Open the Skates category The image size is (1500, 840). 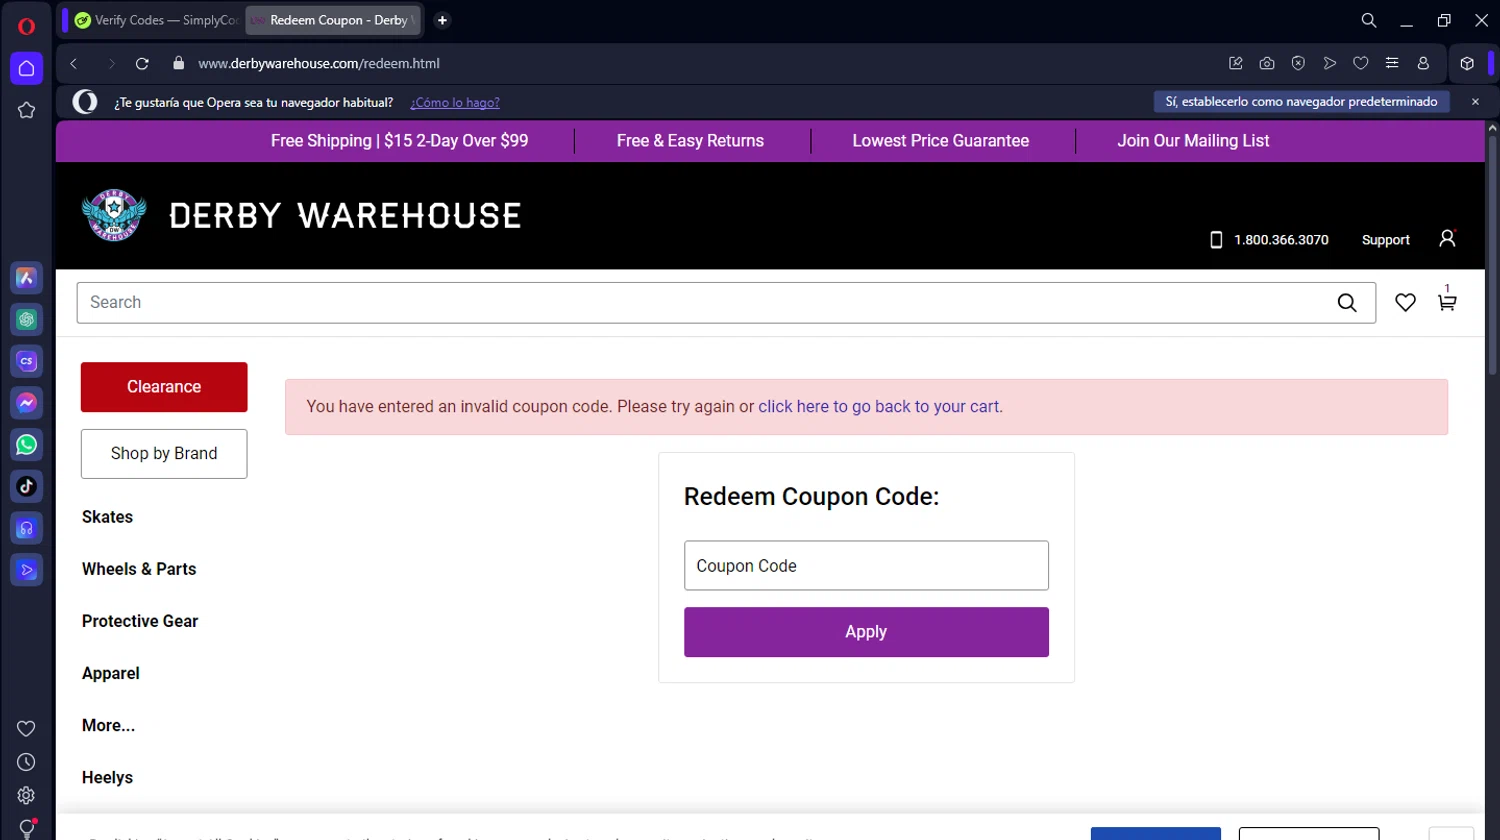107,517
